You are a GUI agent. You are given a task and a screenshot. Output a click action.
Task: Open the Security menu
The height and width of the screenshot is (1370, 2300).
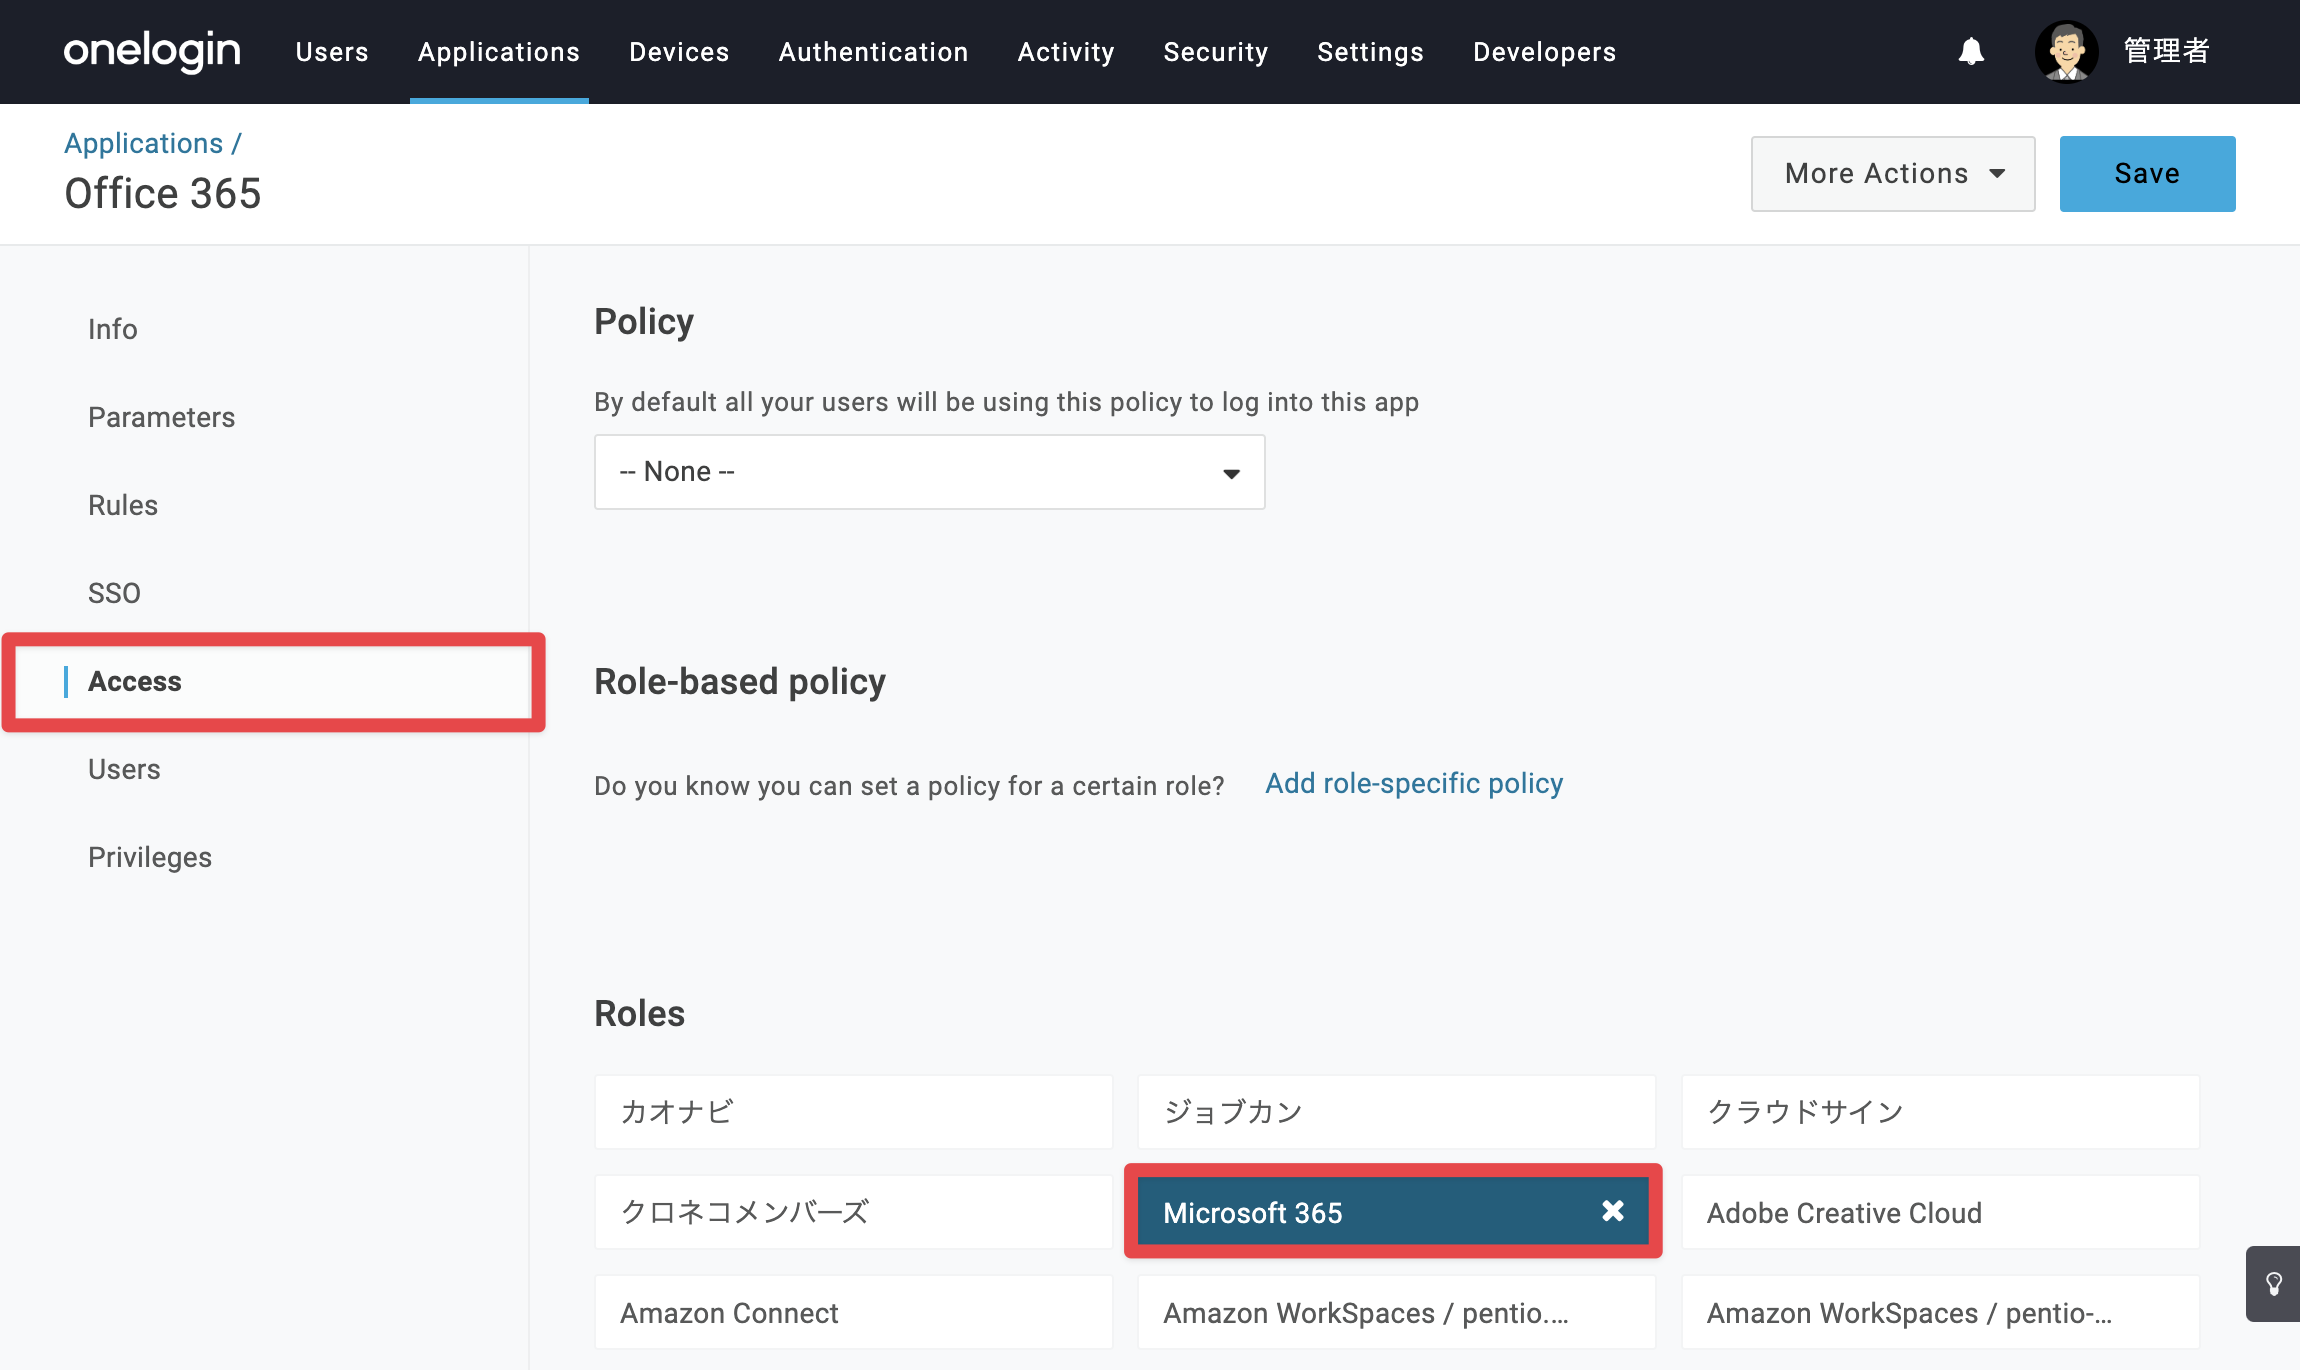[x=1215, y=52]
